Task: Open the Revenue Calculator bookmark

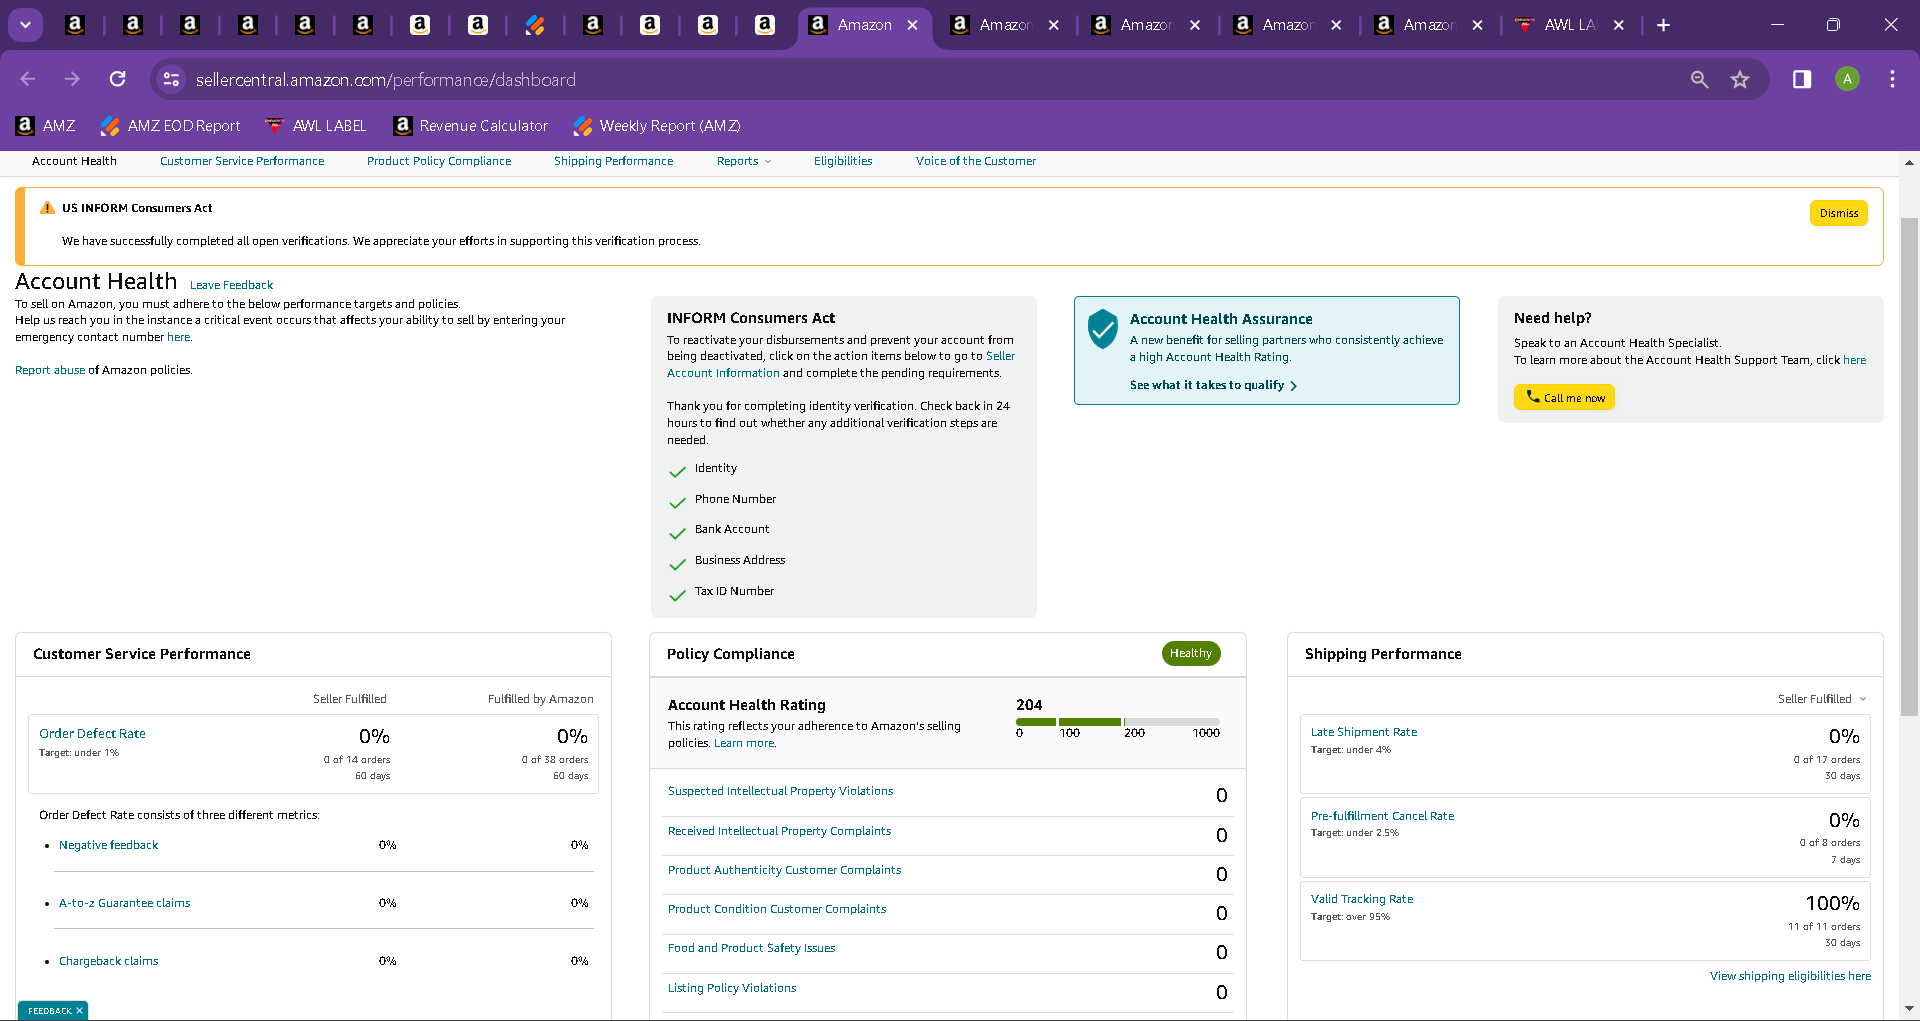Action: click(471, 126)
